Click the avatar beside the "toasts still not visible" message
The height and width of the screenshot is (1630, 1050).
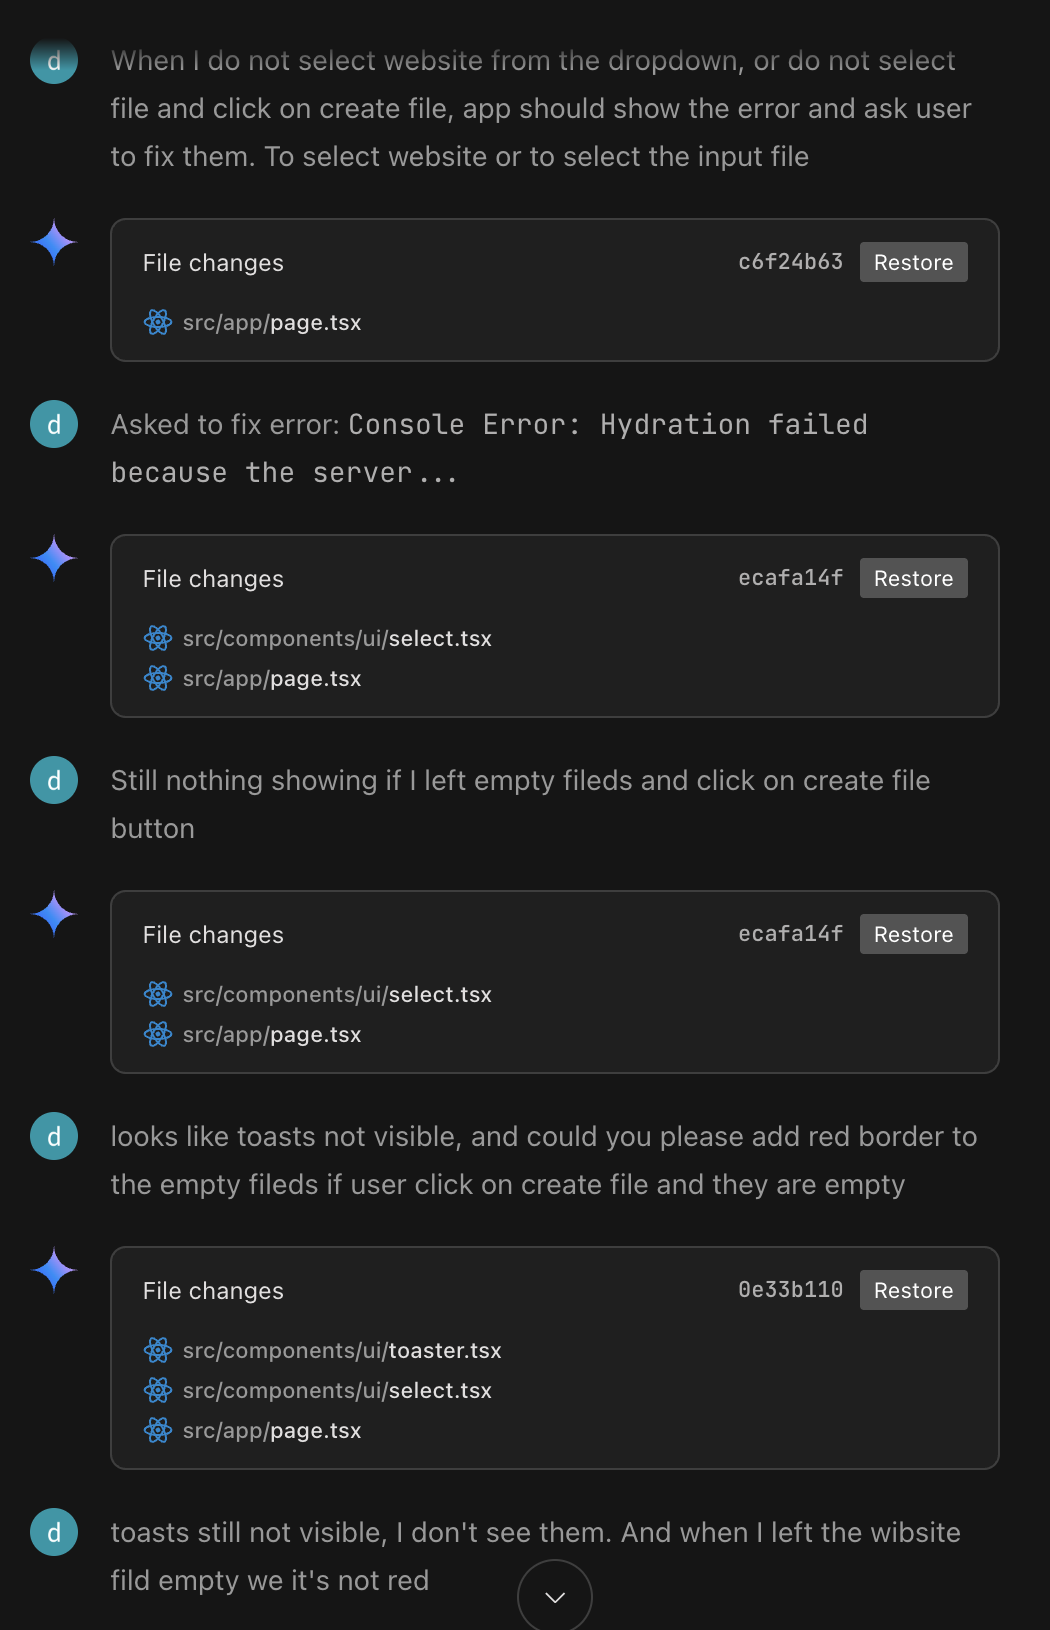pos(54,1532)
